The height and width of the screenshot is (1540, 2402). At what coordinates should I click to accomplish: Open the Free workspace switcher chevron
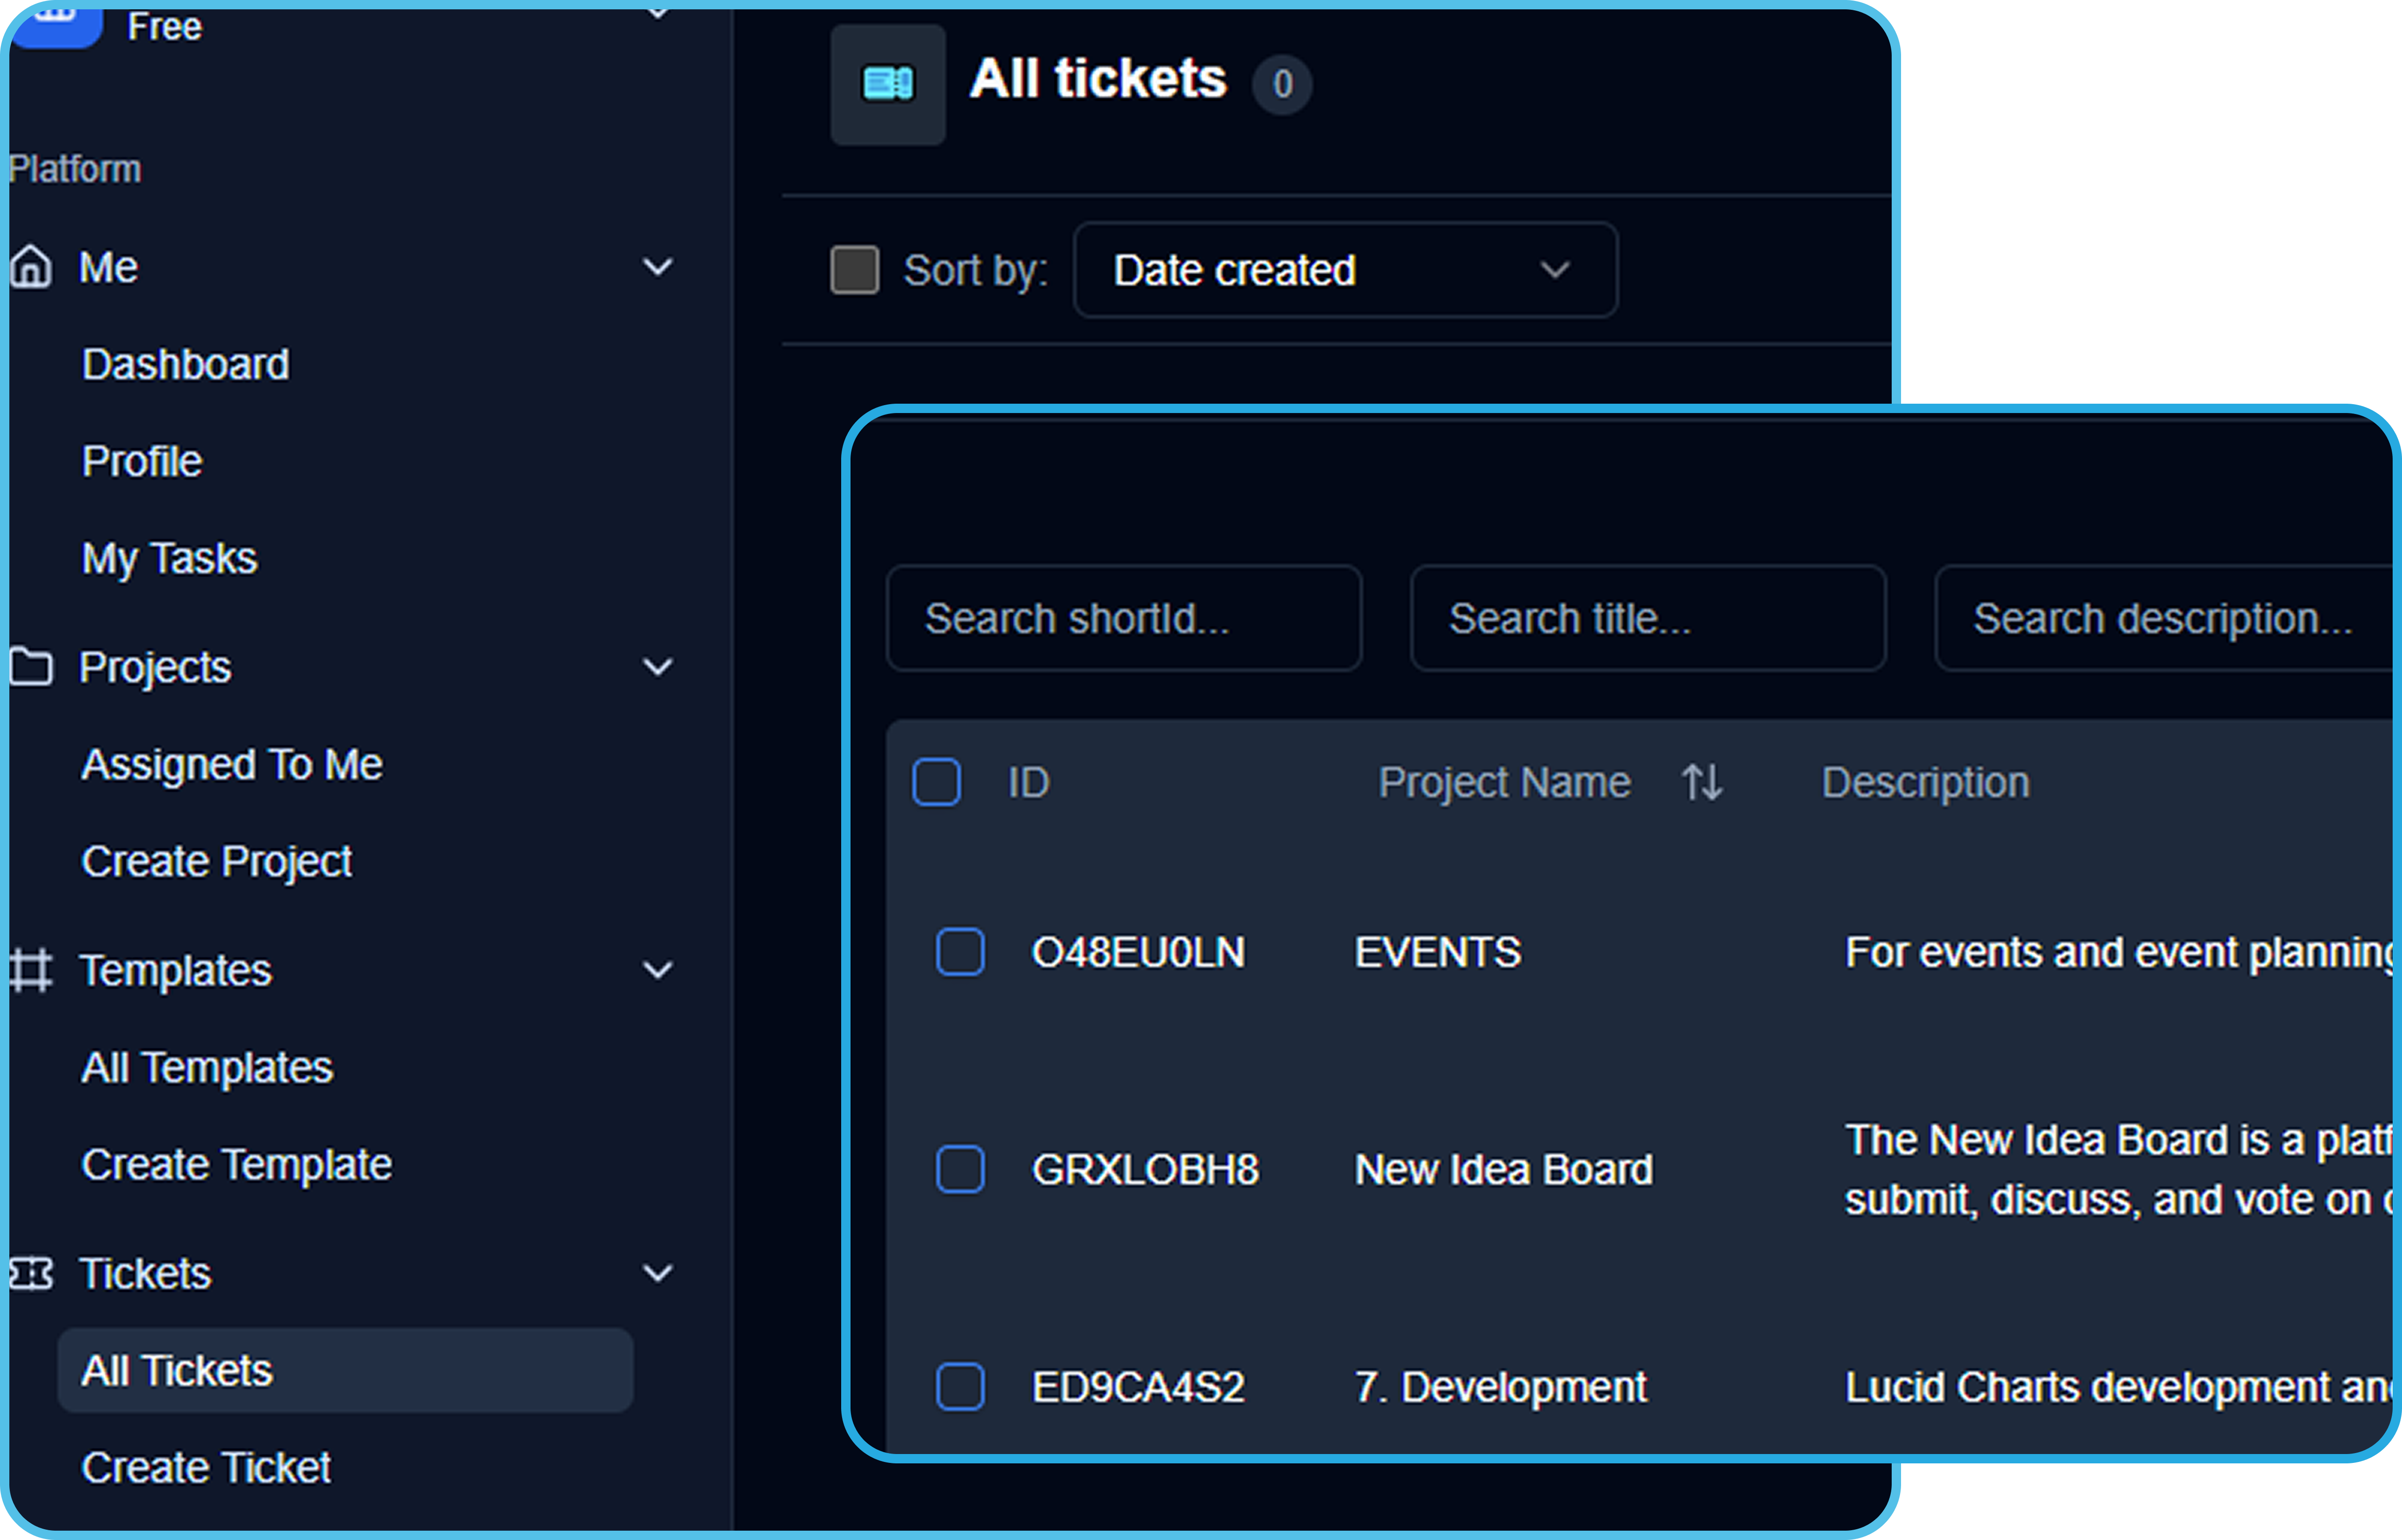pyautogui.click(x=658, y=14)
